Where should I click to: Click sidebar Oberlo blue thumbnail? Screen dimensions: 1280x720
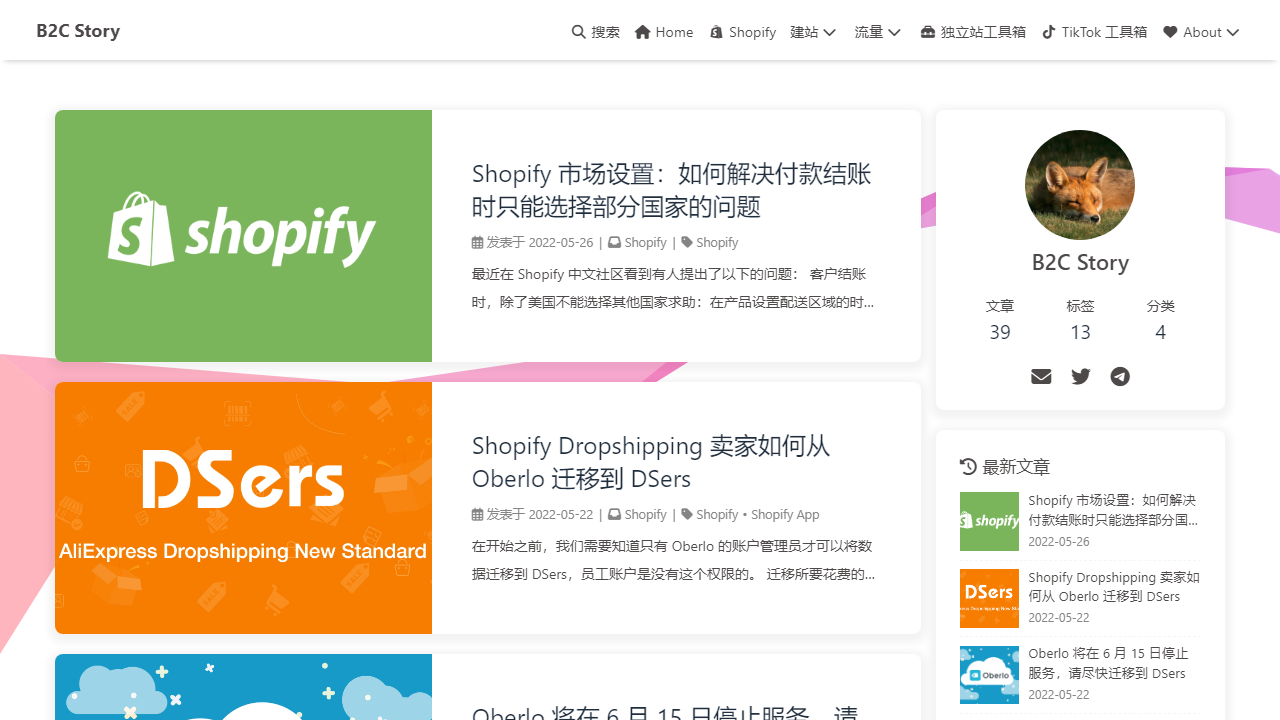tap(989, 675)
